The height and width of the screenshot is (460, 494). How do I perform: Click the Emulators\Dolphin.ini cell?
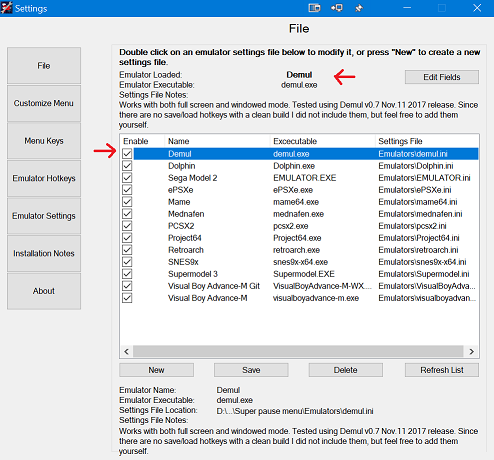coord(416,166)
